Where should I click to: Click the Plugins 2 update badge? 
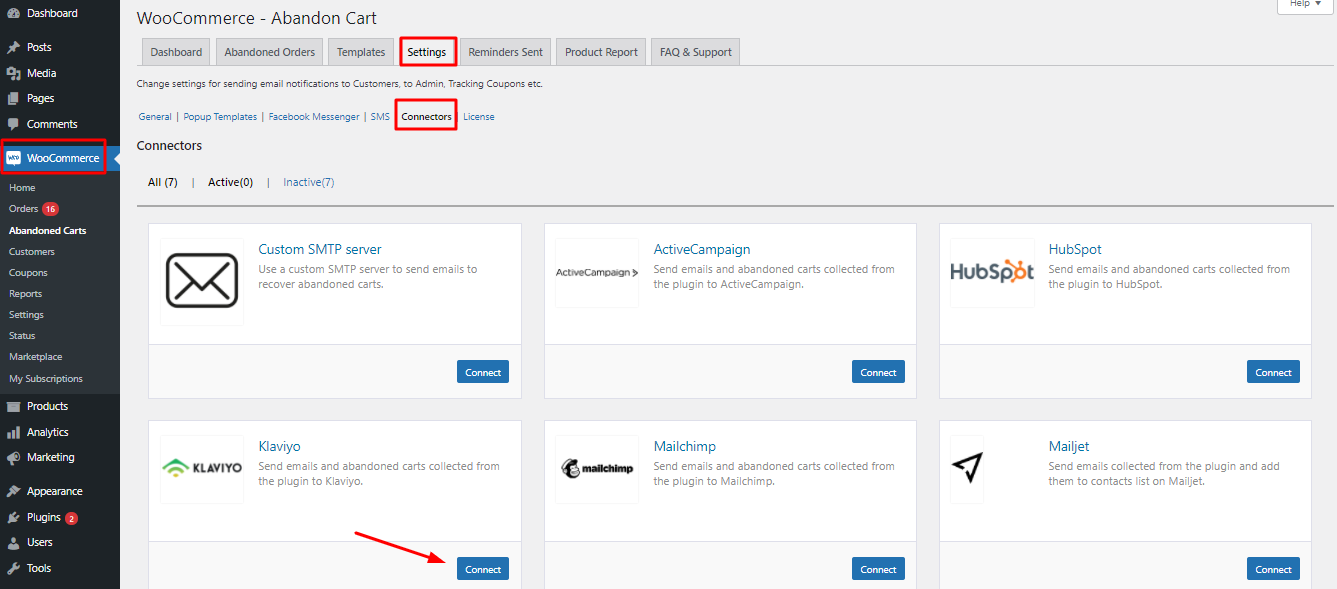71,518
